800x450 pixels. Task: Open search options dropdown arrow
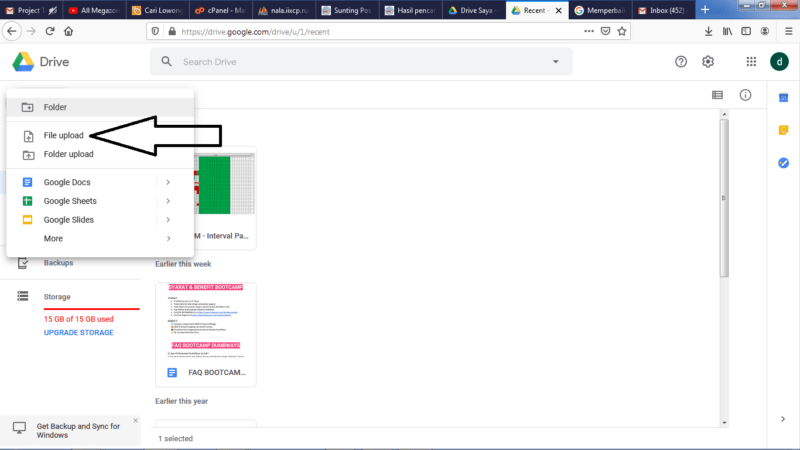[x=555, y=62]
